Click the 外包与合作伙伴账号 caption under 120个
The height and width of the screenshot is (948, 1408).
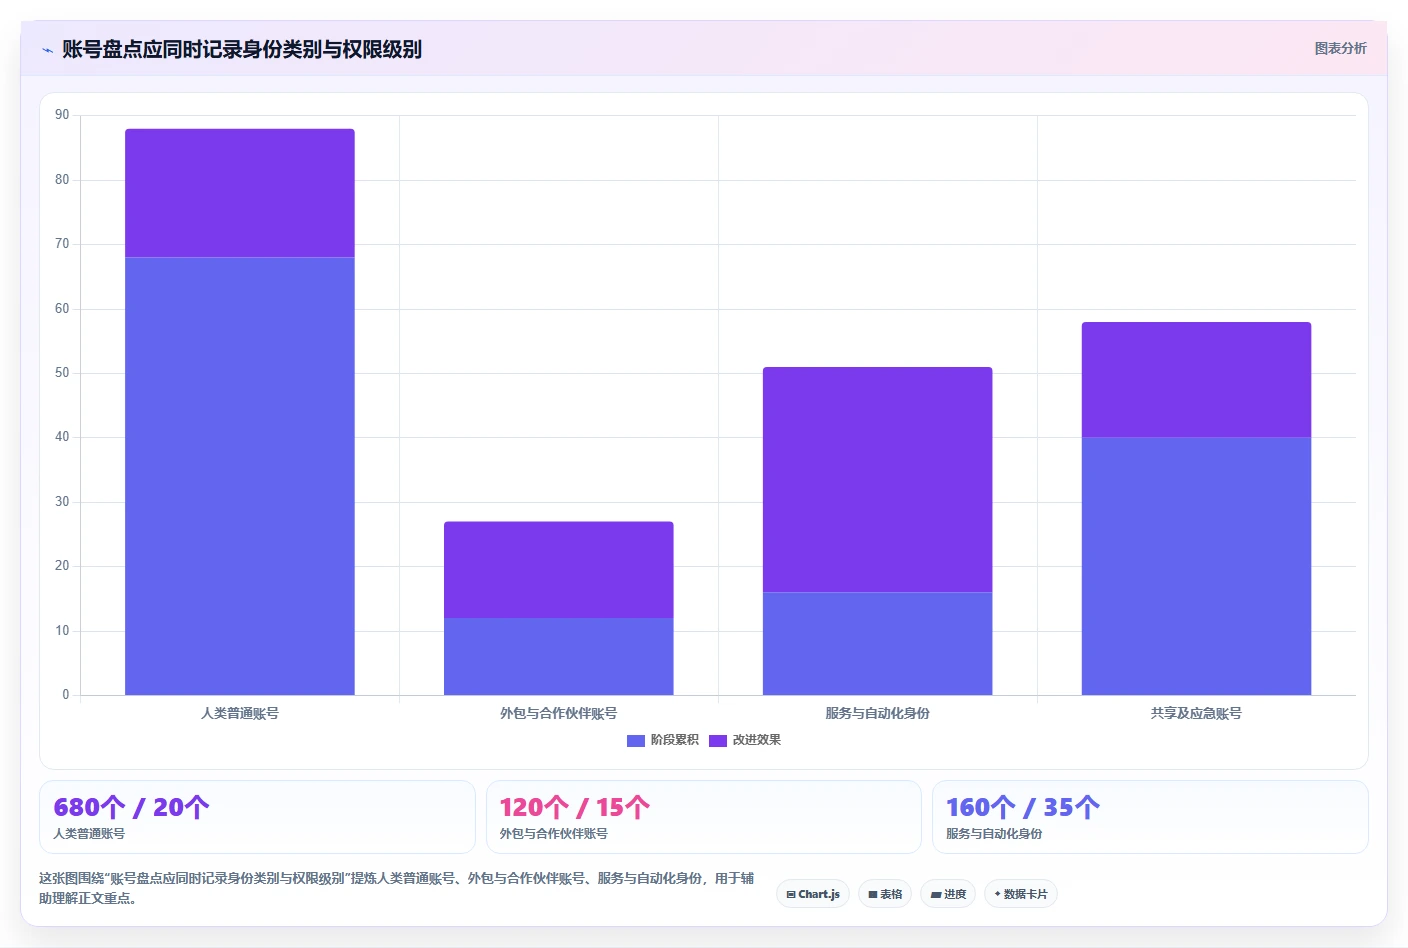[x=553, y=833]
